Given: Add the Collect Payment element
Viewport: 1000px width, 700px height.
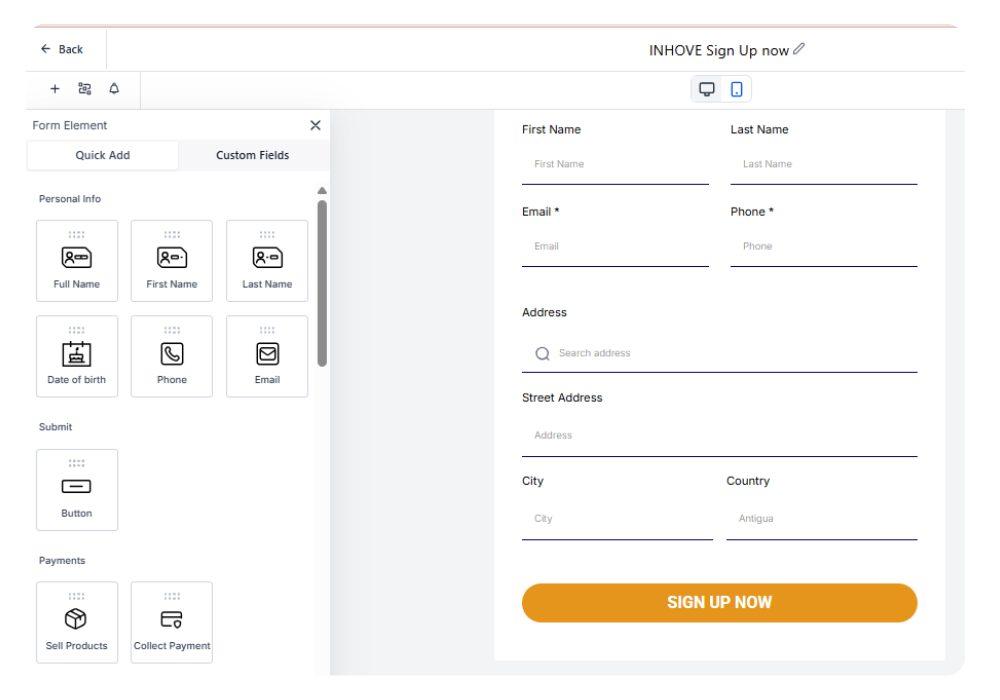Looking at the screenshot, I should [x=172, y=622].
